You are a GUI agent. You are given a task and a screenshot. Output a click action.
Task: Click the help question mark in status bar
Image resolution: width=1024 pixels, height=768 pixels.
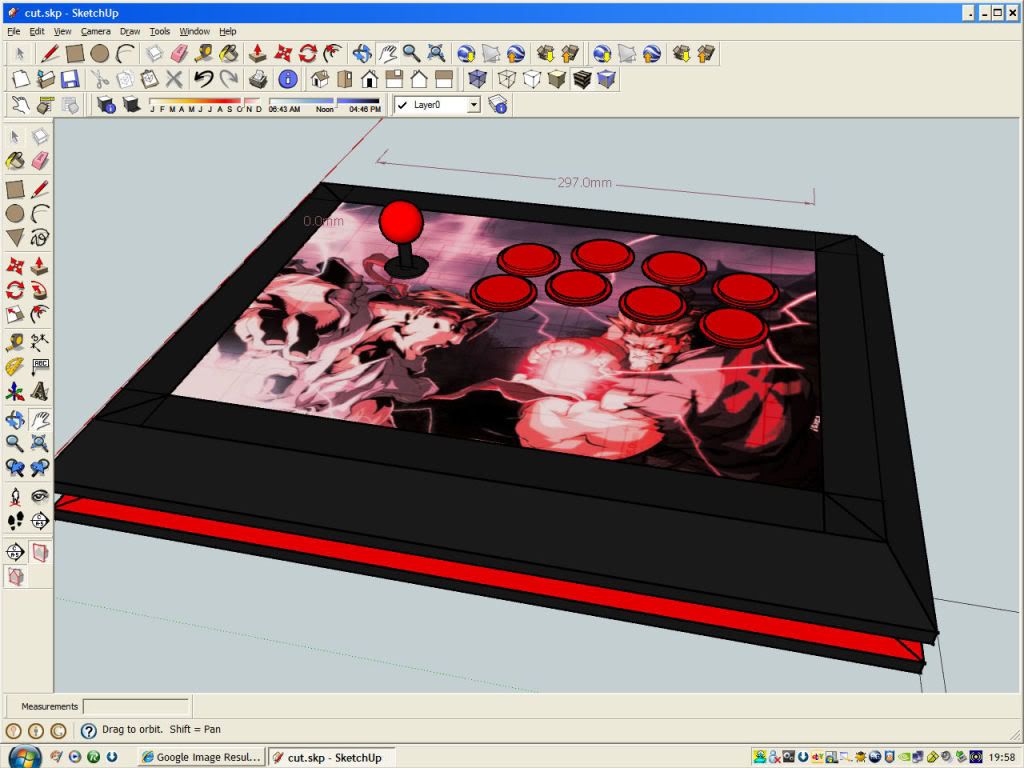pyautogui.click(x=88, y=730)
